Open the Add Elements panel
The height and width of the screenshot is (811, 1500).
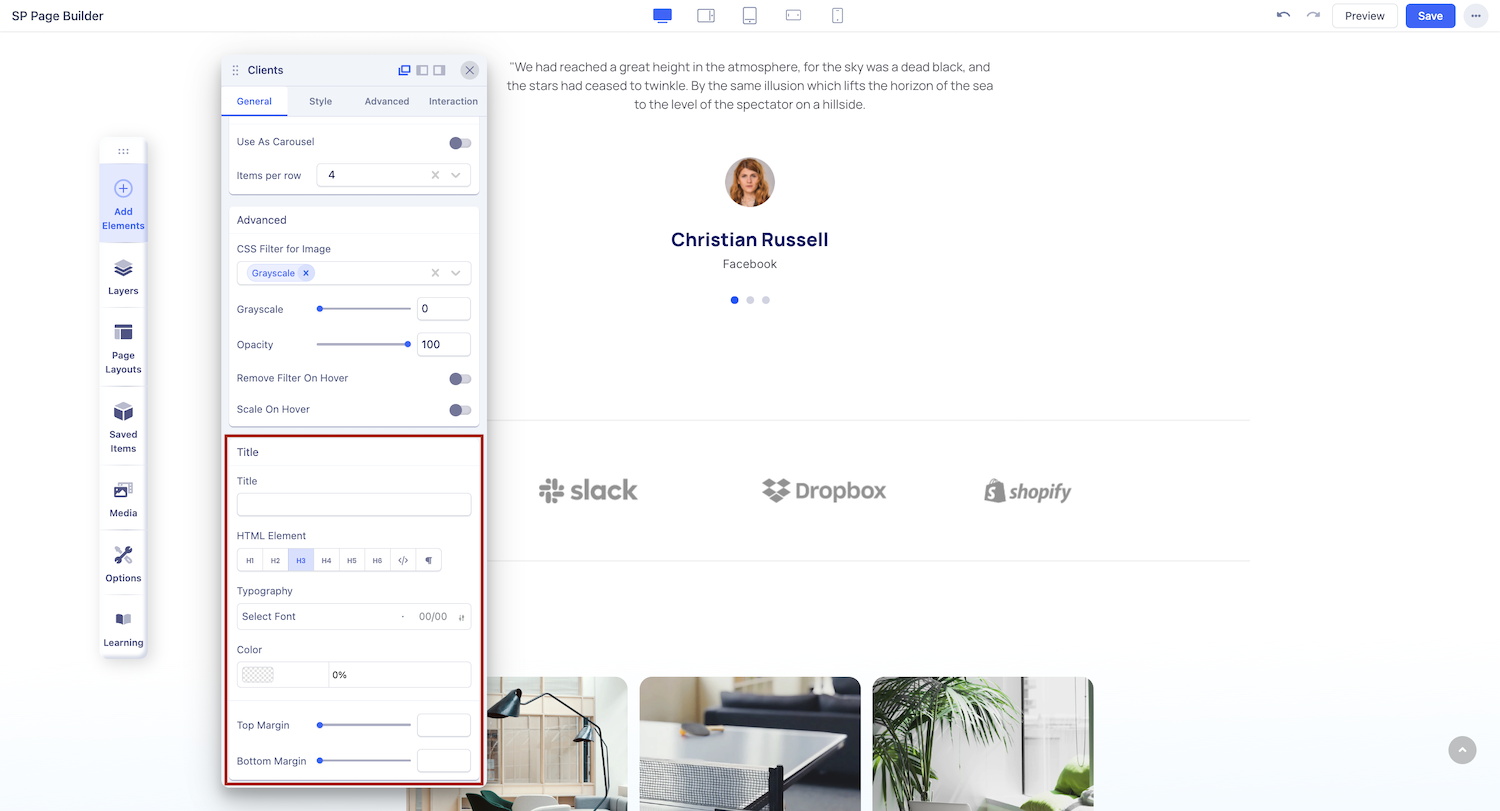[123, 204]
